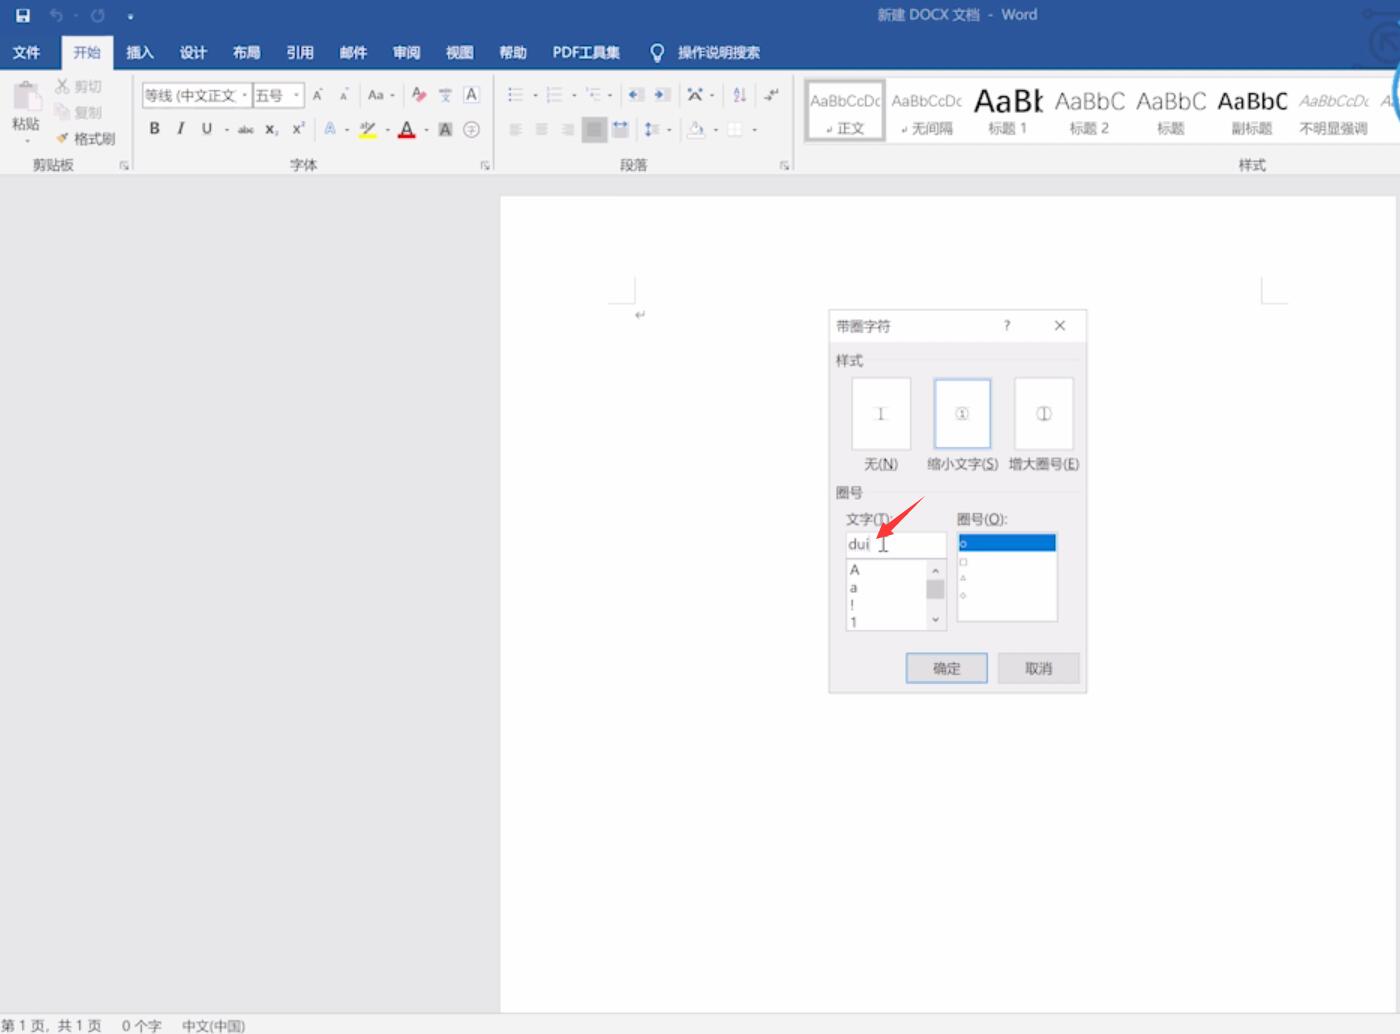Click 取消 to cancel the dialog

pyautogui.click(x=1038, y=668)
